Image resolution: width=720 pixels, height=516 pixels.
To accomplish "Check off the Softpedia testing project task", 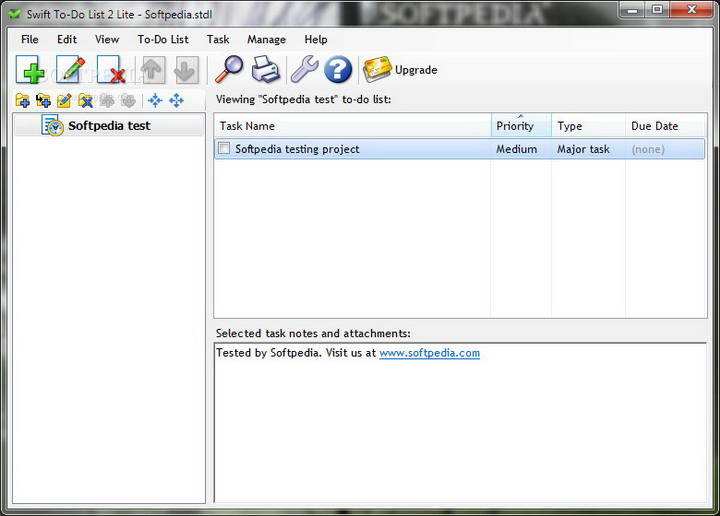I will tap(224, 148).
